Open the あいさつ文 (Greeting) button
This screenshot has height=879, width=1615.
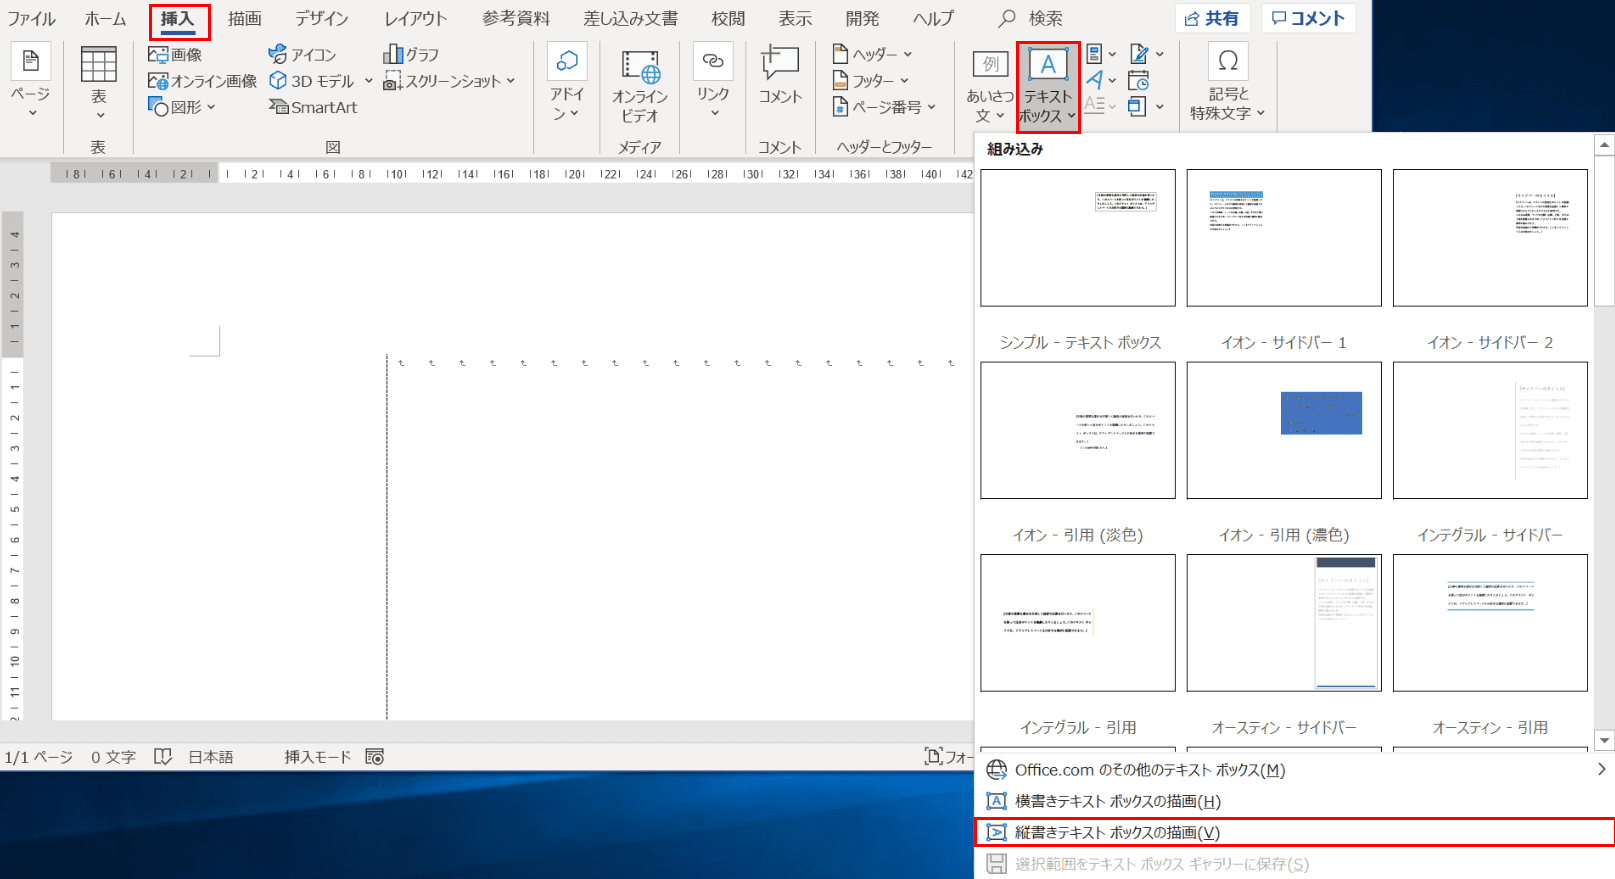(x=990, y=86)
